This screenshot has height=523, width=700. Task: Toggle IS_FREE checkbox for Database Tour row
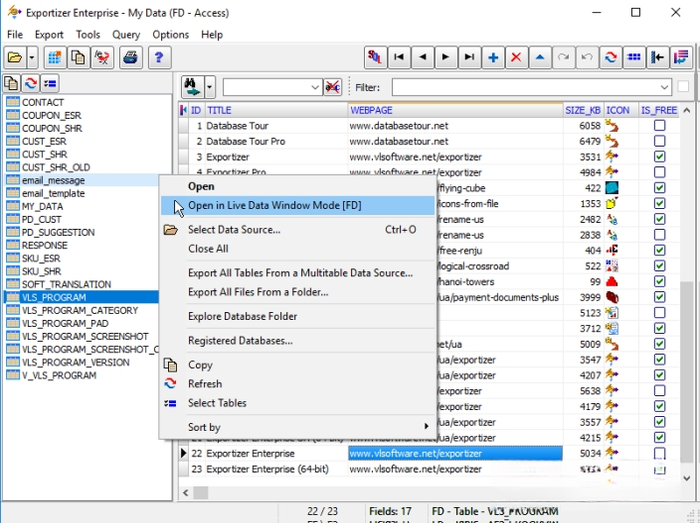pos(659,125)
